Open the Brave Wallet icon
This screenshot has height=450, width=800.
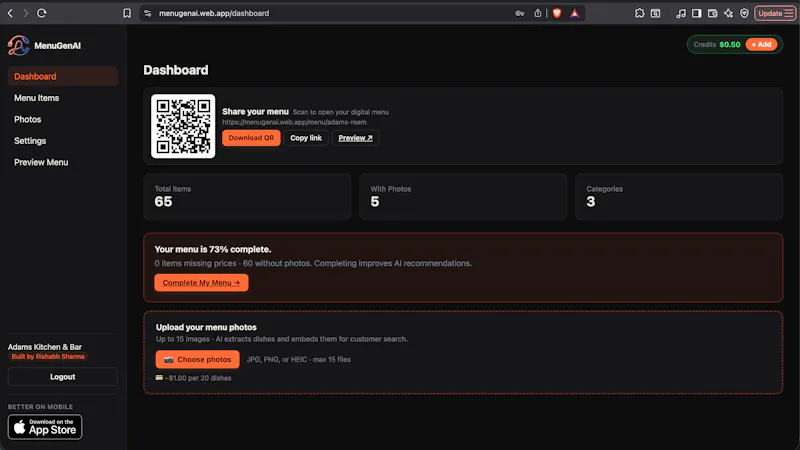pos(713,13)
